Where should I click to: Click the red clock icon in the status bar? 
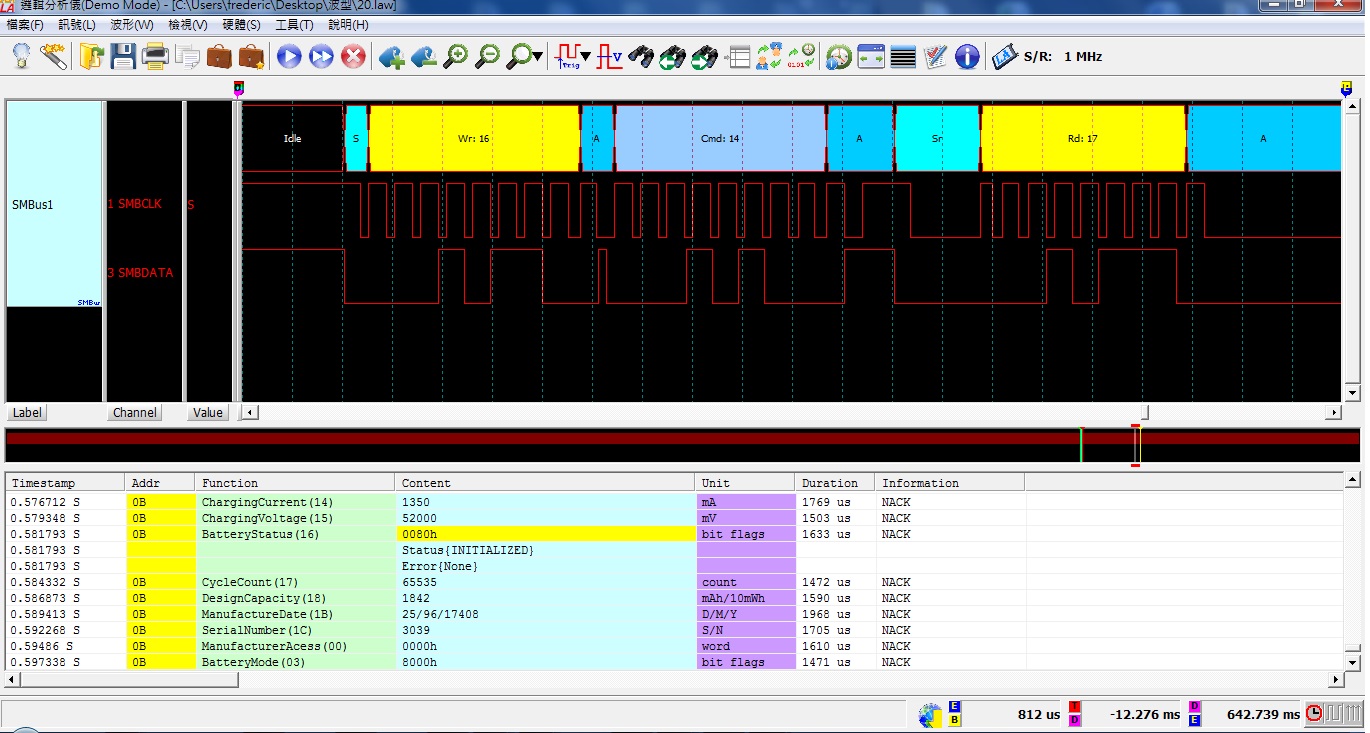[x=1314, y=714]
